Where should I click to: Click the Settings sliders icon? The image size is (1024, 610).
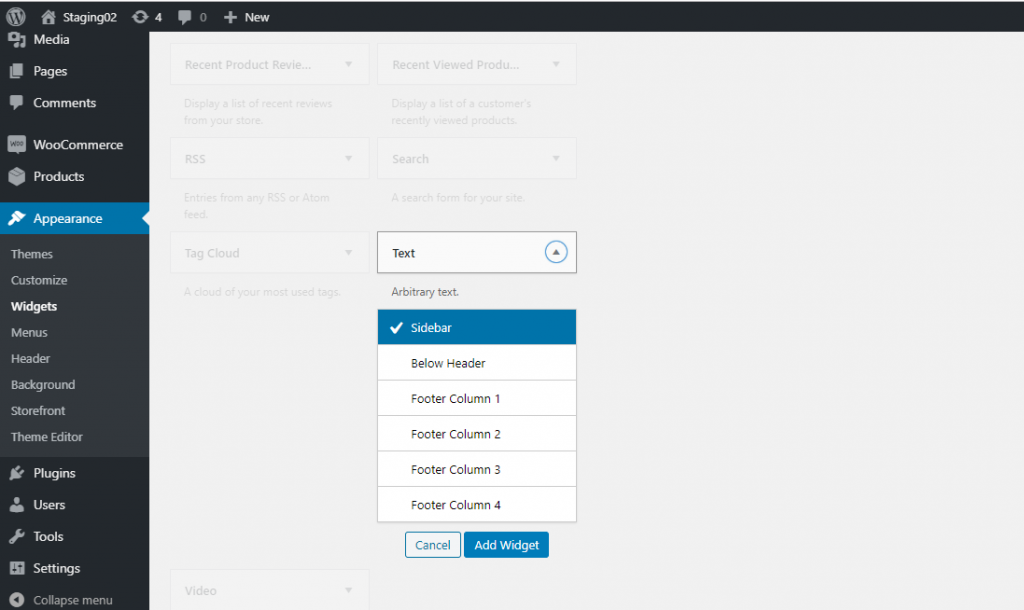click(x=17, y=568)
